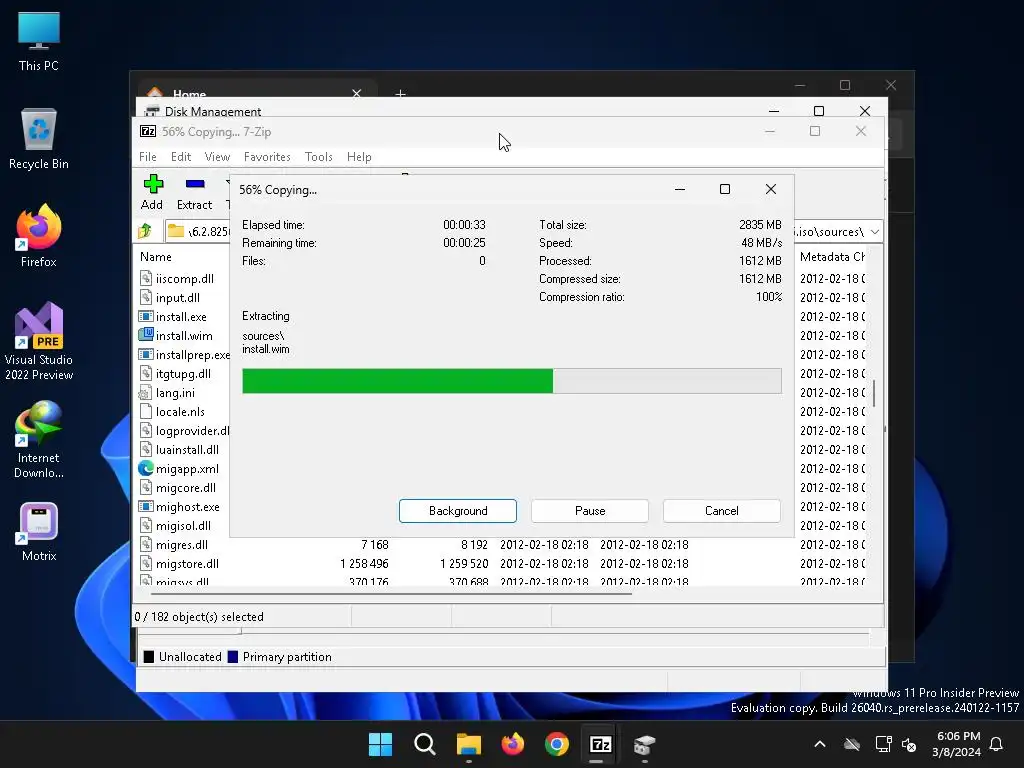Screen dimensions: 1024x768
Task: Open the Windows Start button
Action: tap(380, 744)
